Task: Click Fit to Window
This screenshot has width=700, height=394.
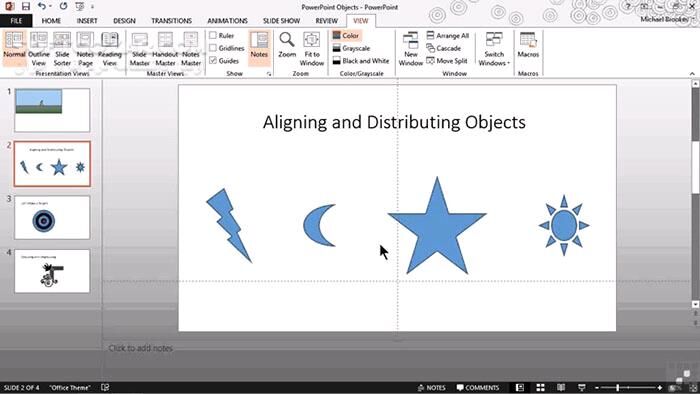Action: [312, 48]
